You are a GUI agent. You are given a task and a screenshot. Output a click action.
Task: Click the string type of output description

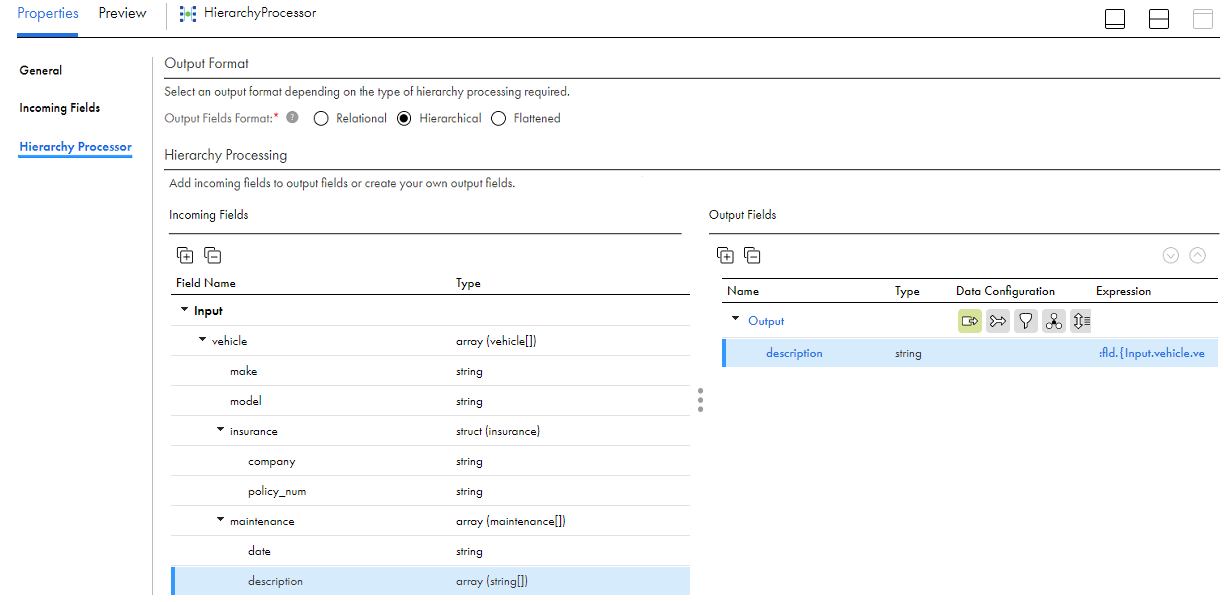click(908, 353)
